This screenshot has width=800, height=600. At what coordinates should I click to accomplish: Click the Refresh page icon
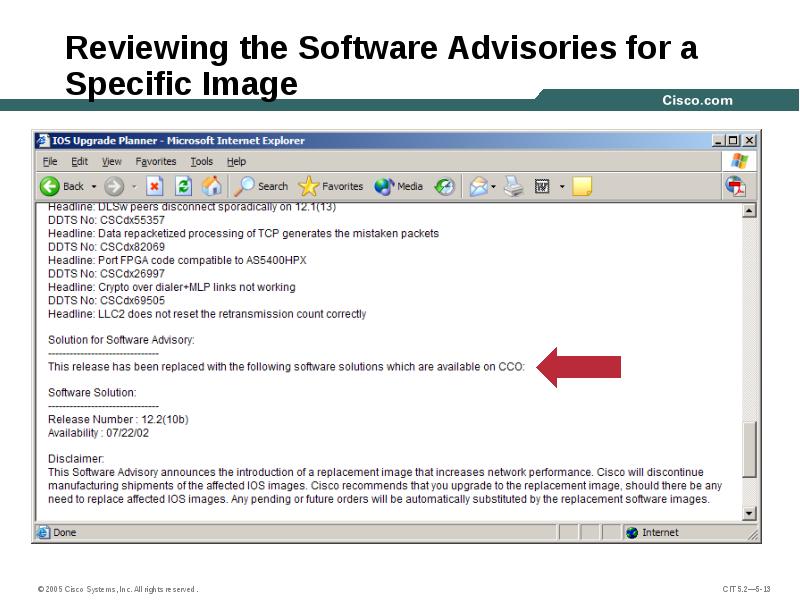point(183,186)
